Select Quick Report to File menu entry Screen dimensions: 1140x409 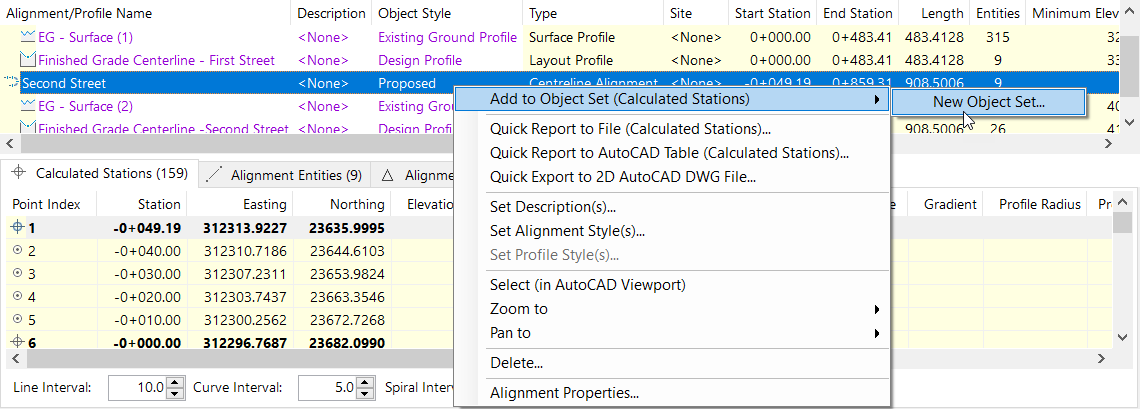(630, 129)
